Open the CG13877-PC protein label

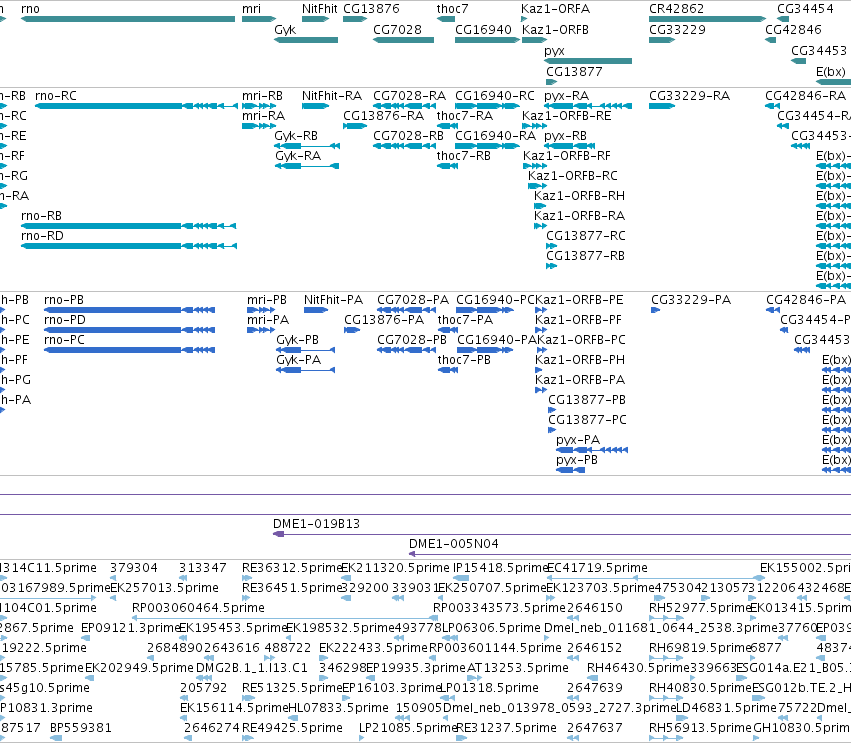pos(587,420)
